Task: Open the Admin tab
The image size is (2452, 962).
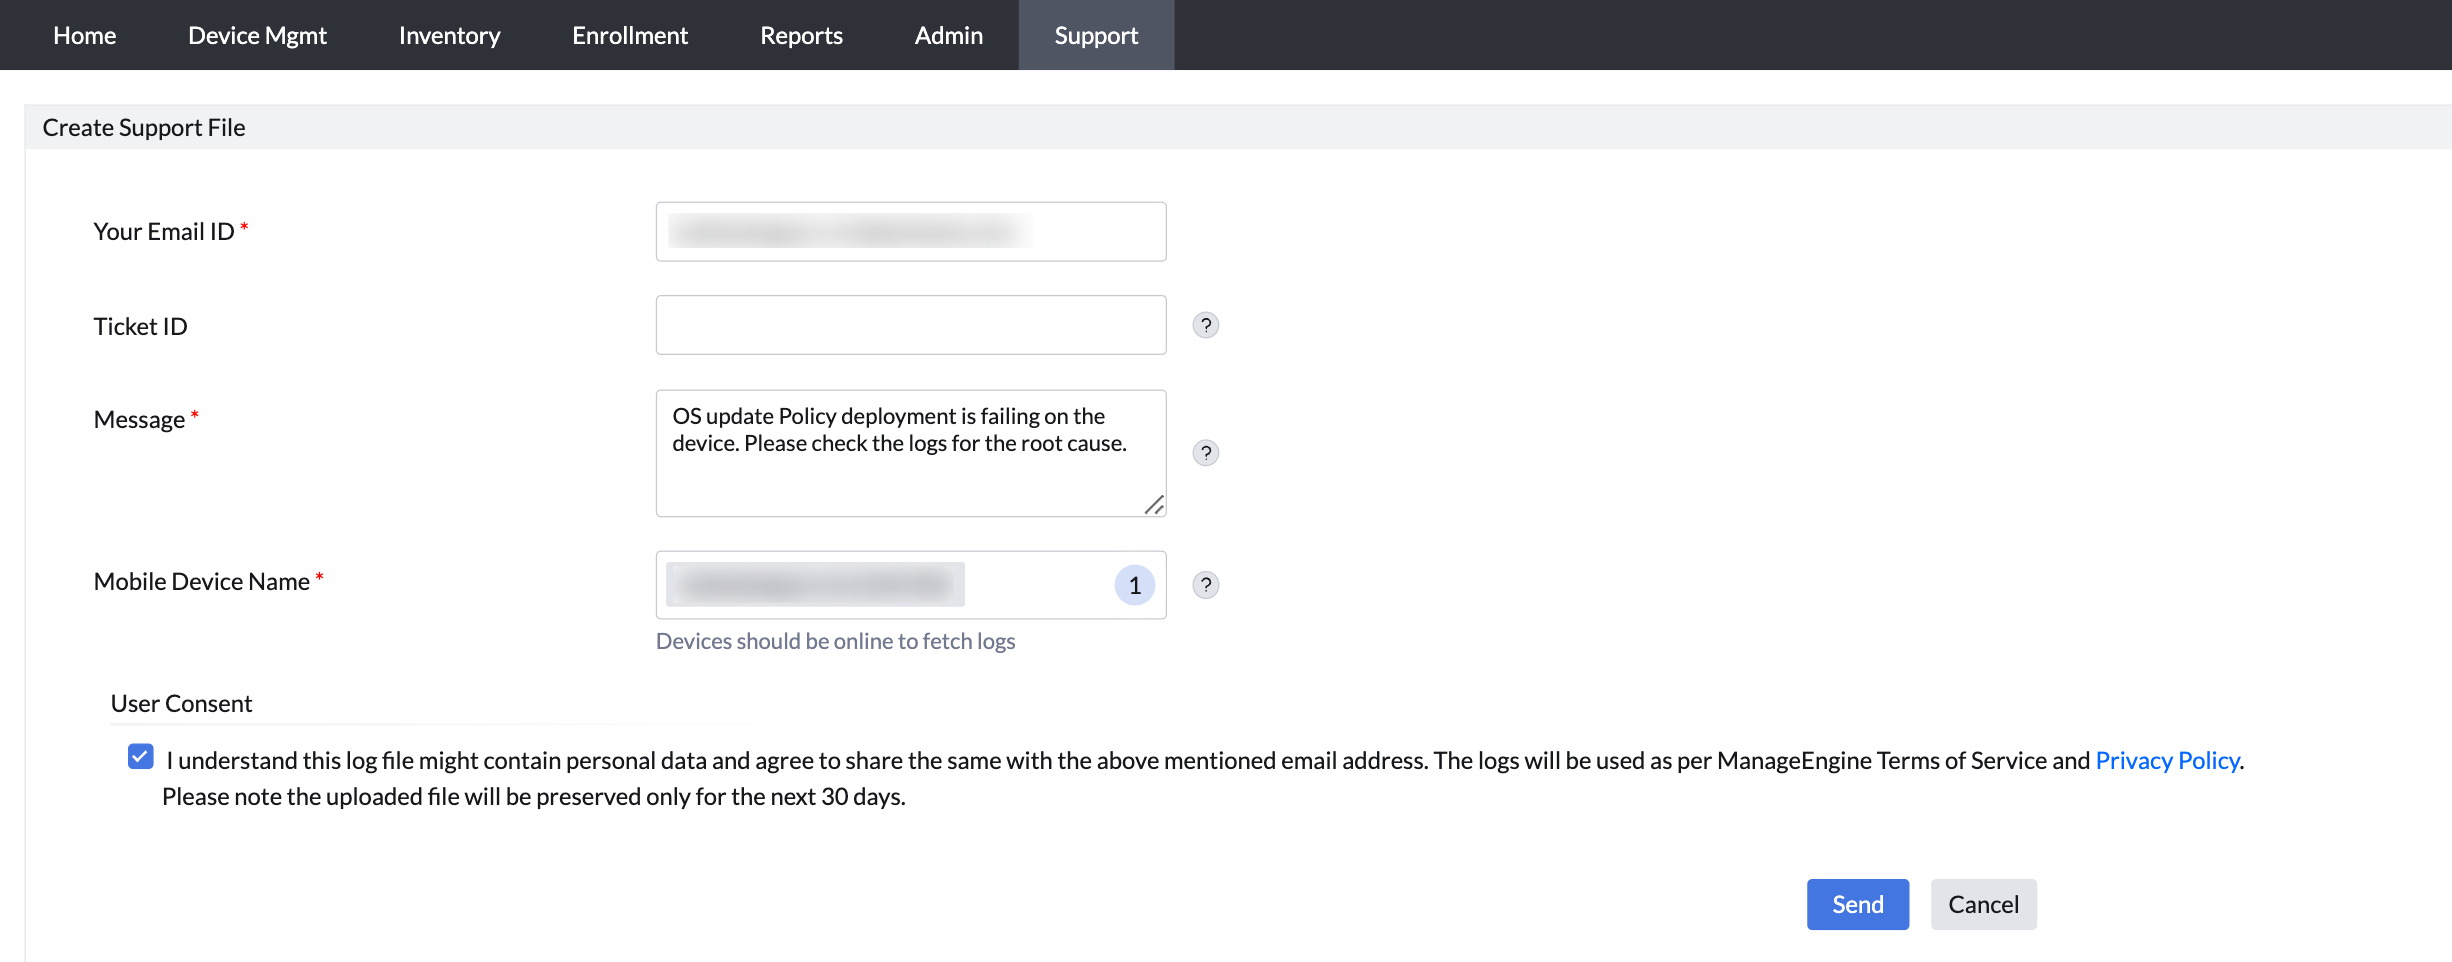Action: [x=948, y=35]
